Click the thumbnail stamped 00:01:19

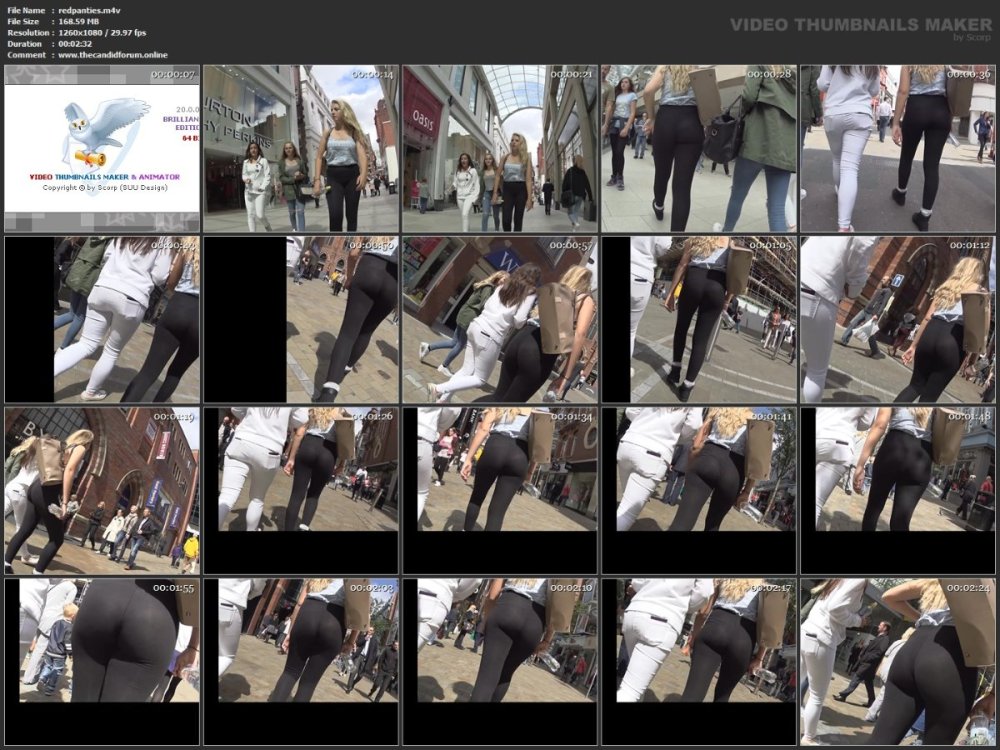coord(102,491)
